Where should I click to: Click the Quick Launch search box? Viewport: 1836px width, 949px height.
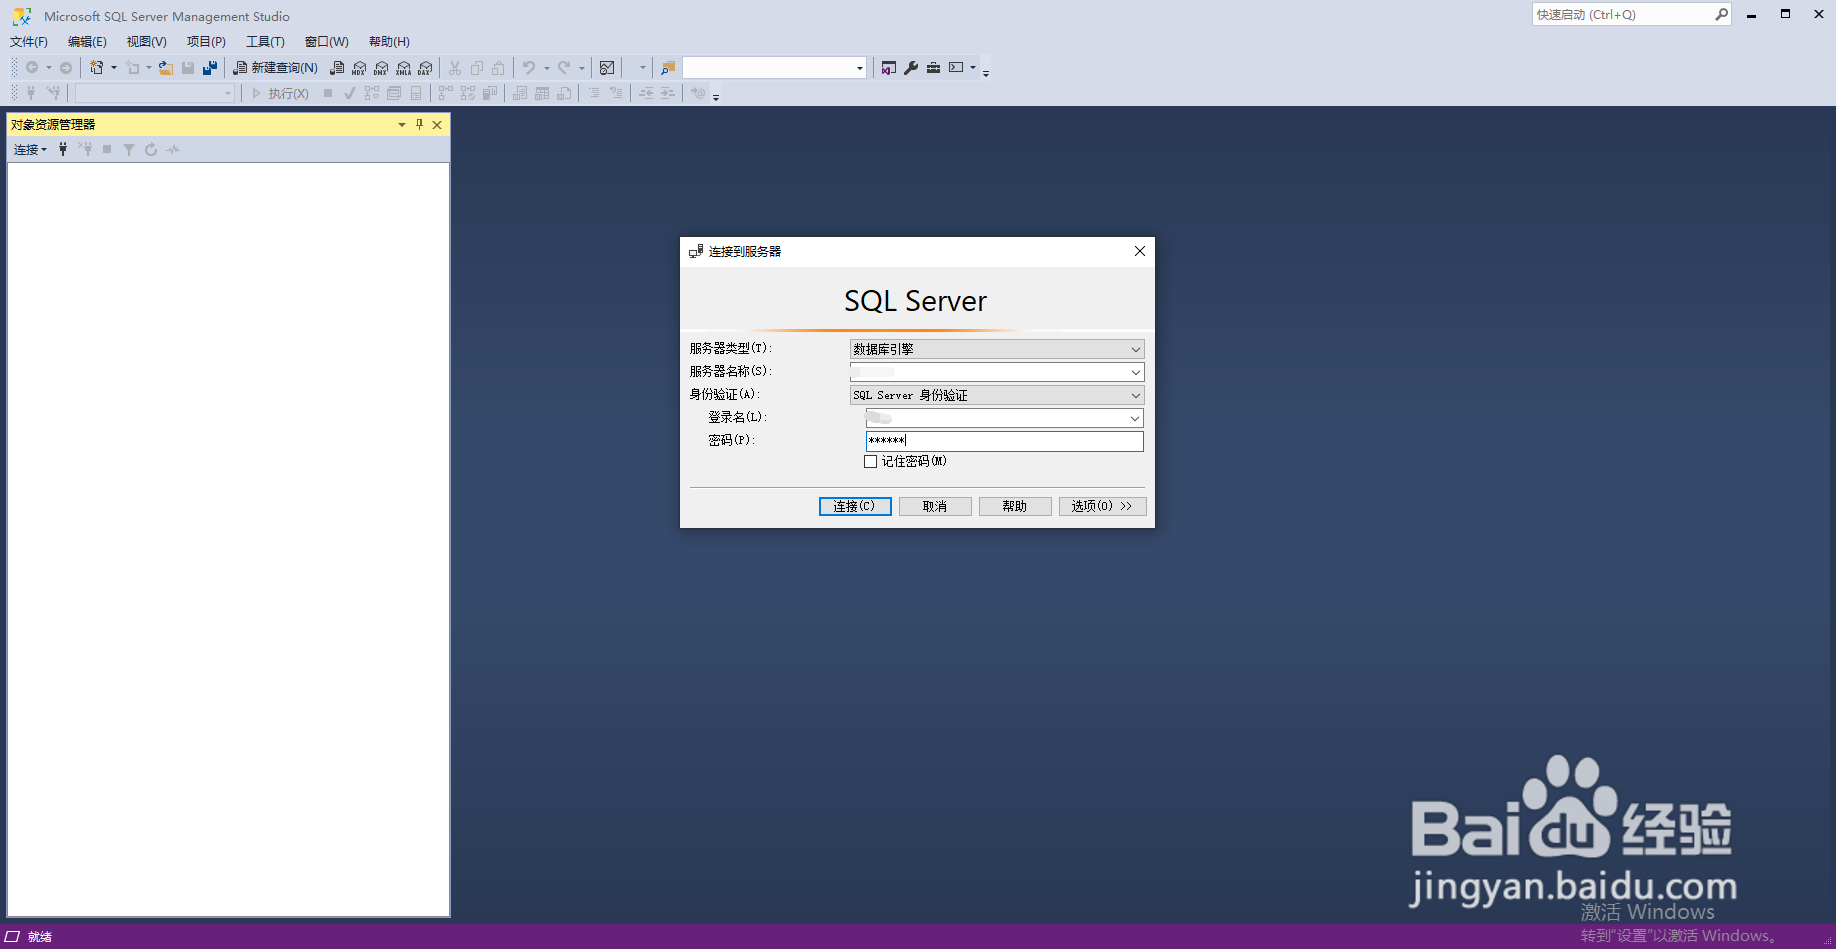pyautogui.click(x=1631, y=14)
